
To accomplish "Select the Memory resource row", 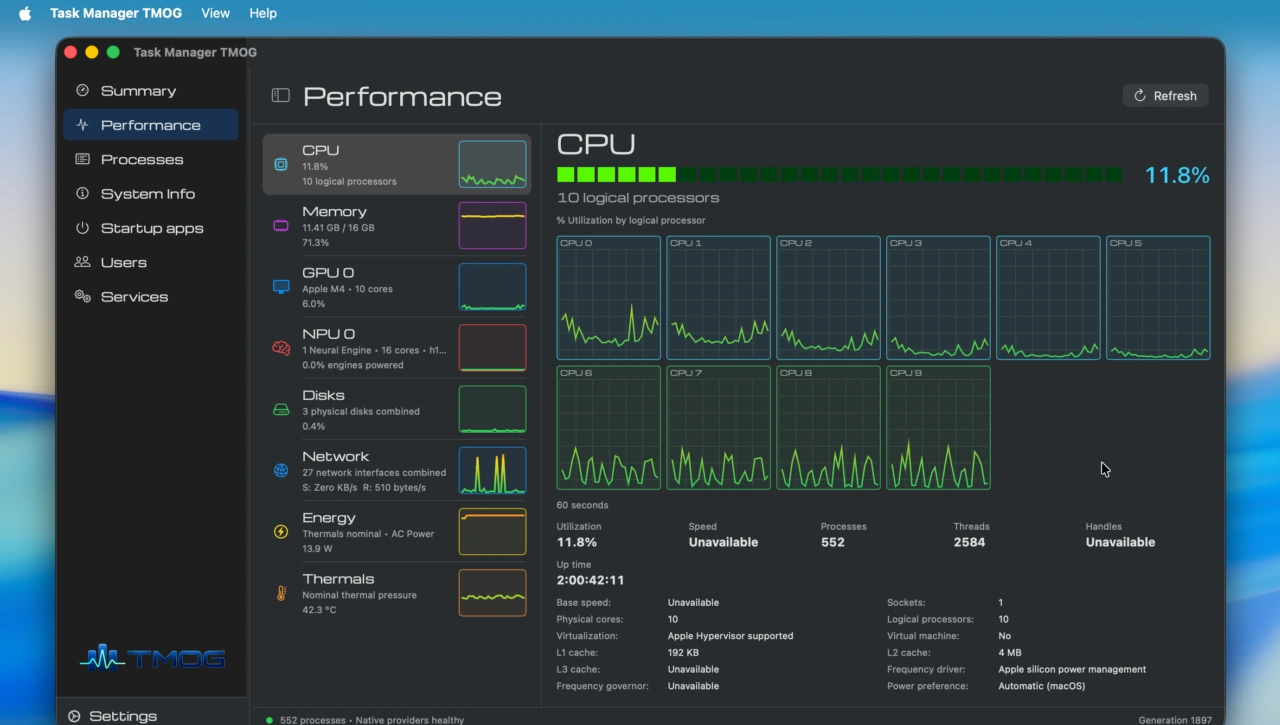I will (x=396, y=226).
